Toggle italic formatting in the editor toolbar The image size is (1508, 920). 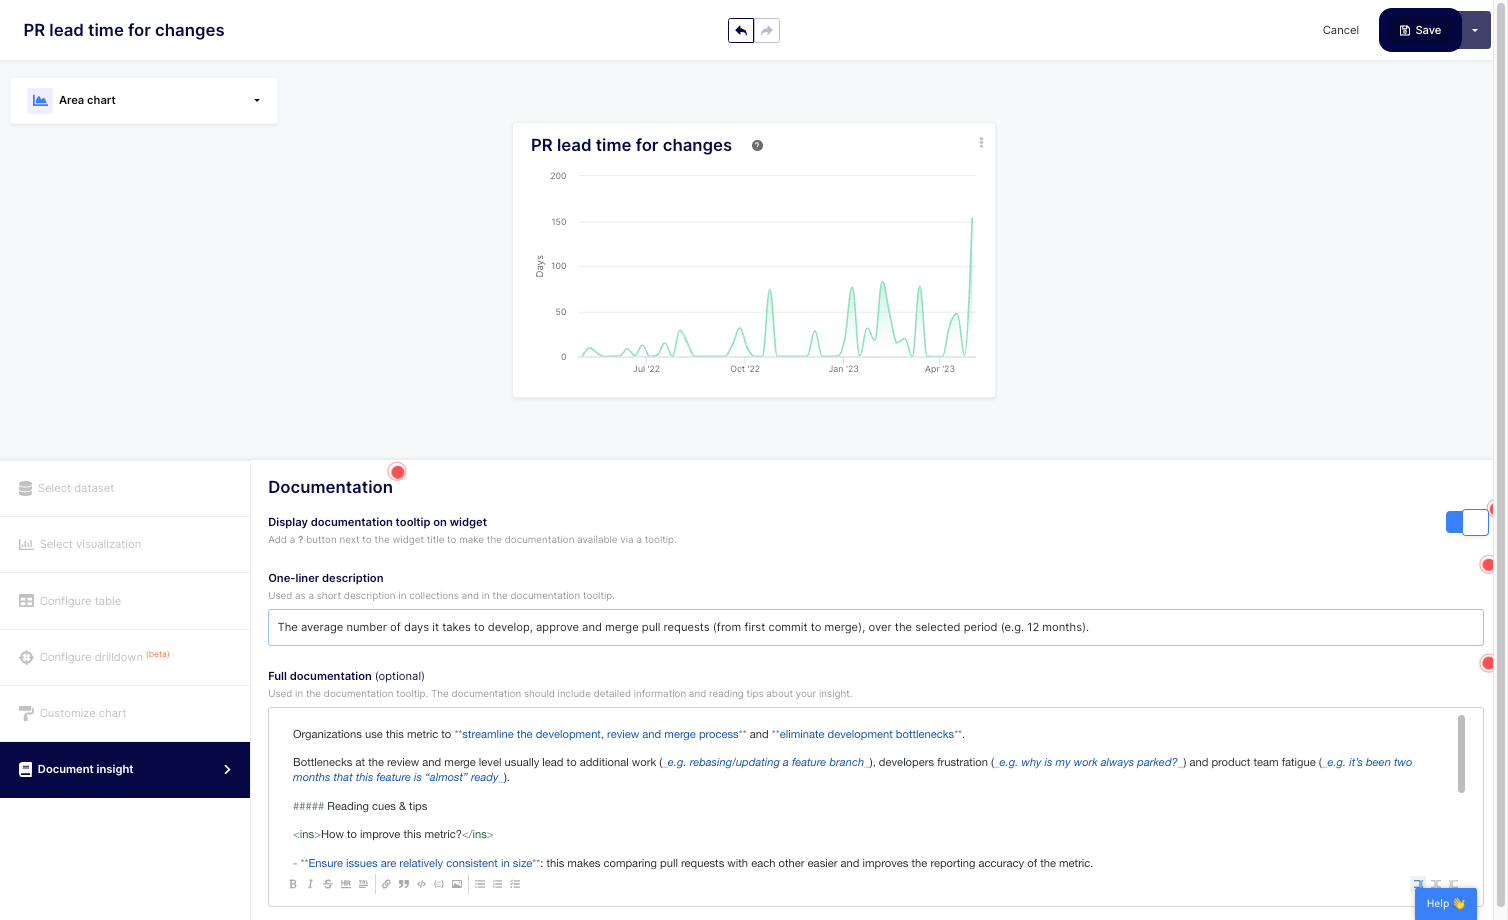coord(310,884)
